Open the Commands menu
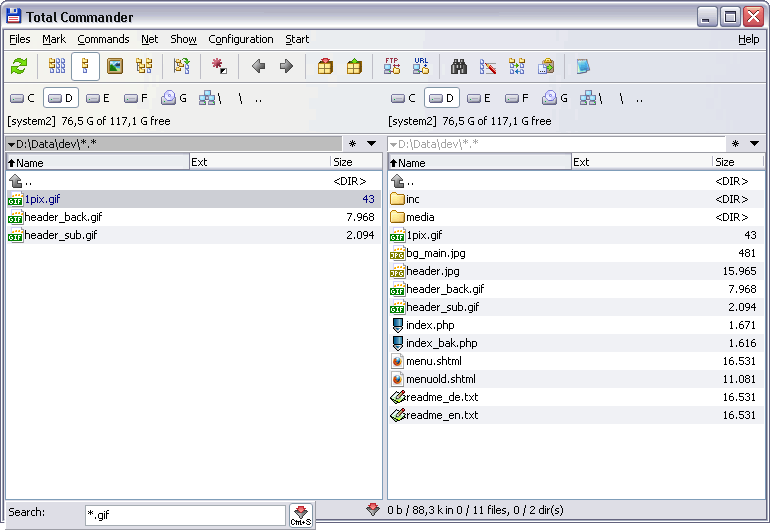The height and width of the screenshot is (530, 770). [103, 39]
